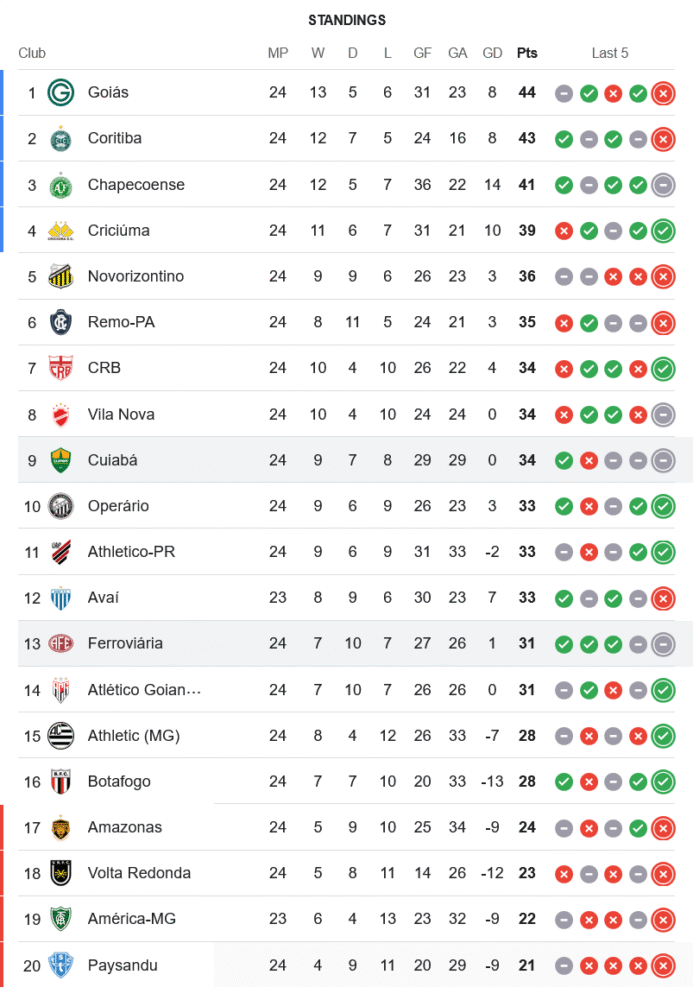Open the Volta Redonda team page
693x1000 pixels.
(139, 873)
